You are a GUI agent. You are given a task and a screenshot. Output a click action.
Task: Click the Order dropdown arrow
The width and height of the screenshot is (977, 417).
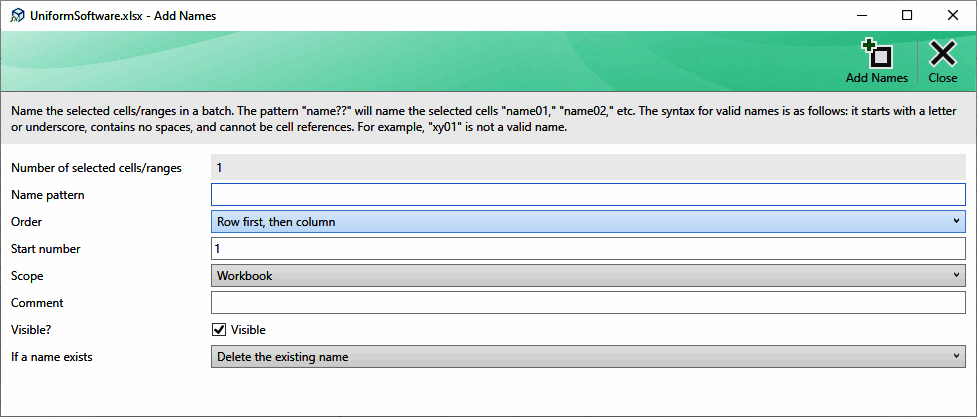tap(956, 221)
